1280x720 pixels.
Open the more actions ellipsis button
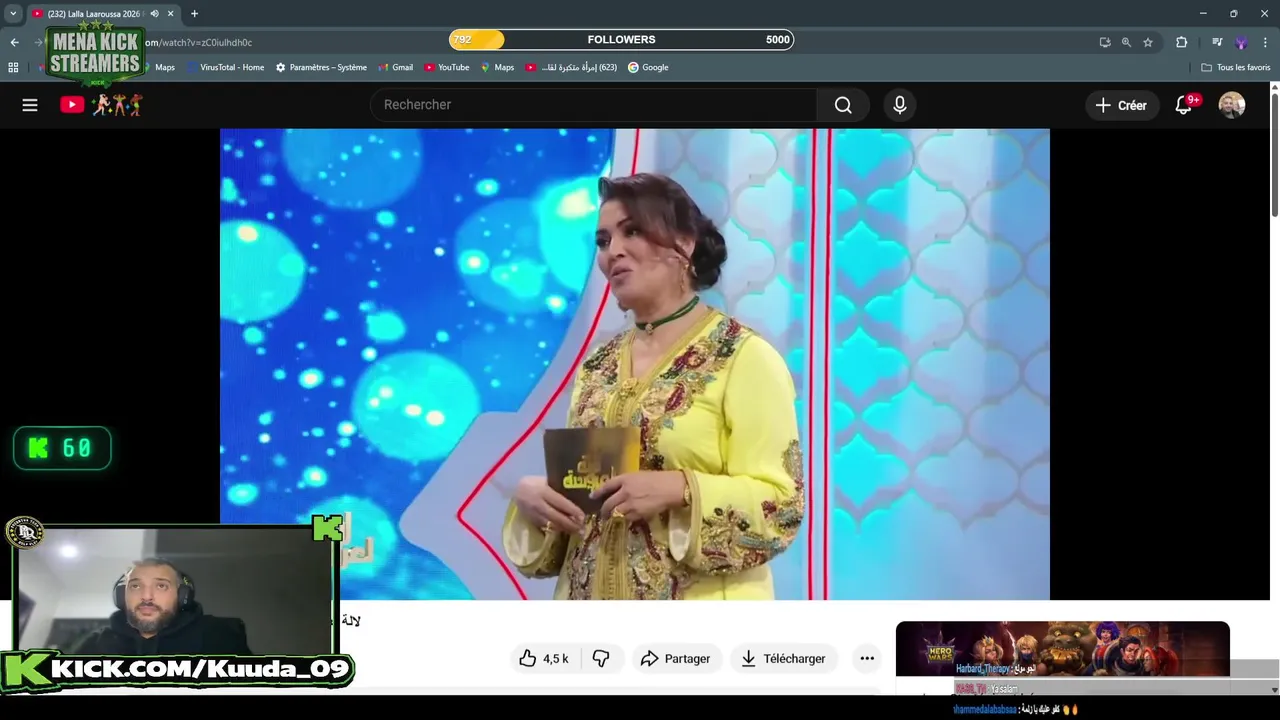point(867,658)
